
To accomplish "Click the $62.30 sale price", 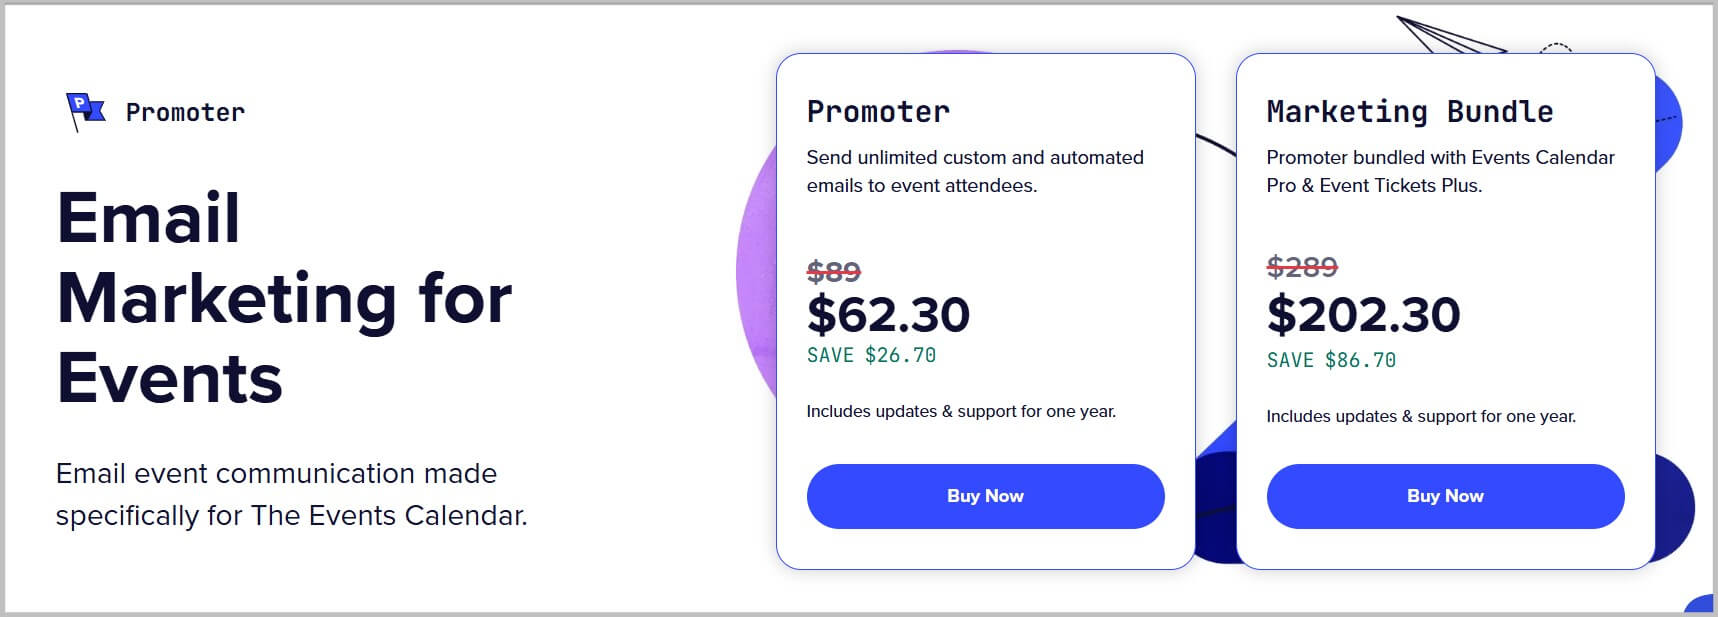I will (886, 314).
